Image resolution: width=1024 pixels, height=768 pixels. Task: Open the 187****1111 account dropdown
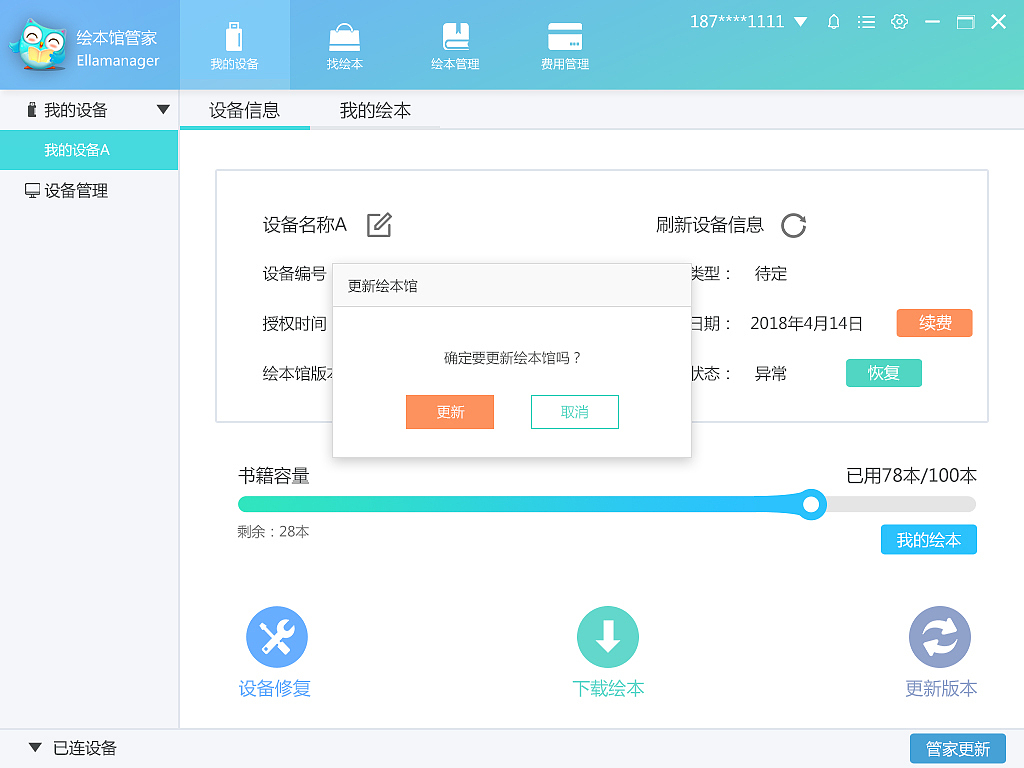click(747, 20)
